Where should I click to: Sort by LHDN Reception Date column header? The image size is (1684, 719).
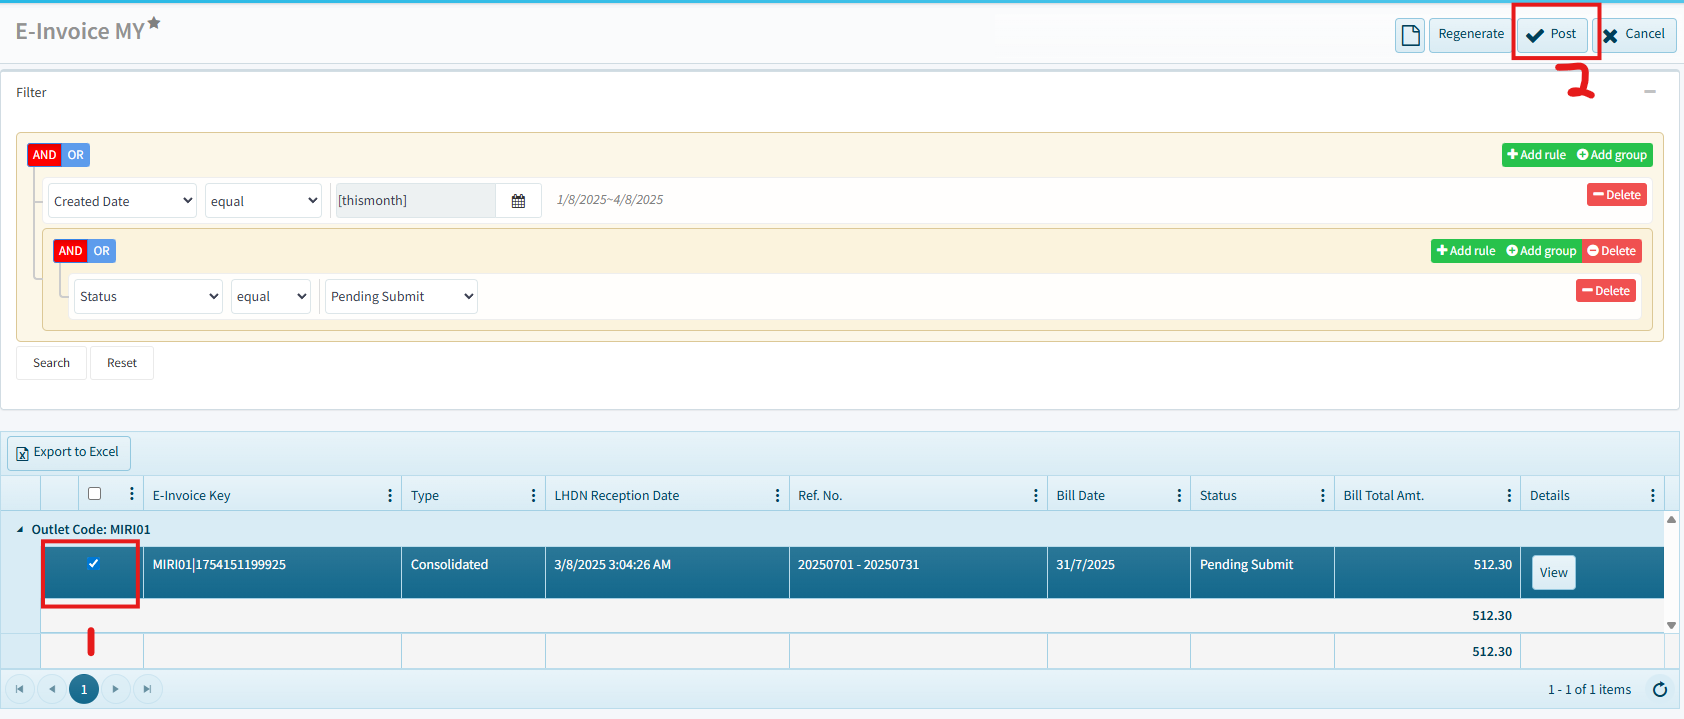[x=617, y=496]
